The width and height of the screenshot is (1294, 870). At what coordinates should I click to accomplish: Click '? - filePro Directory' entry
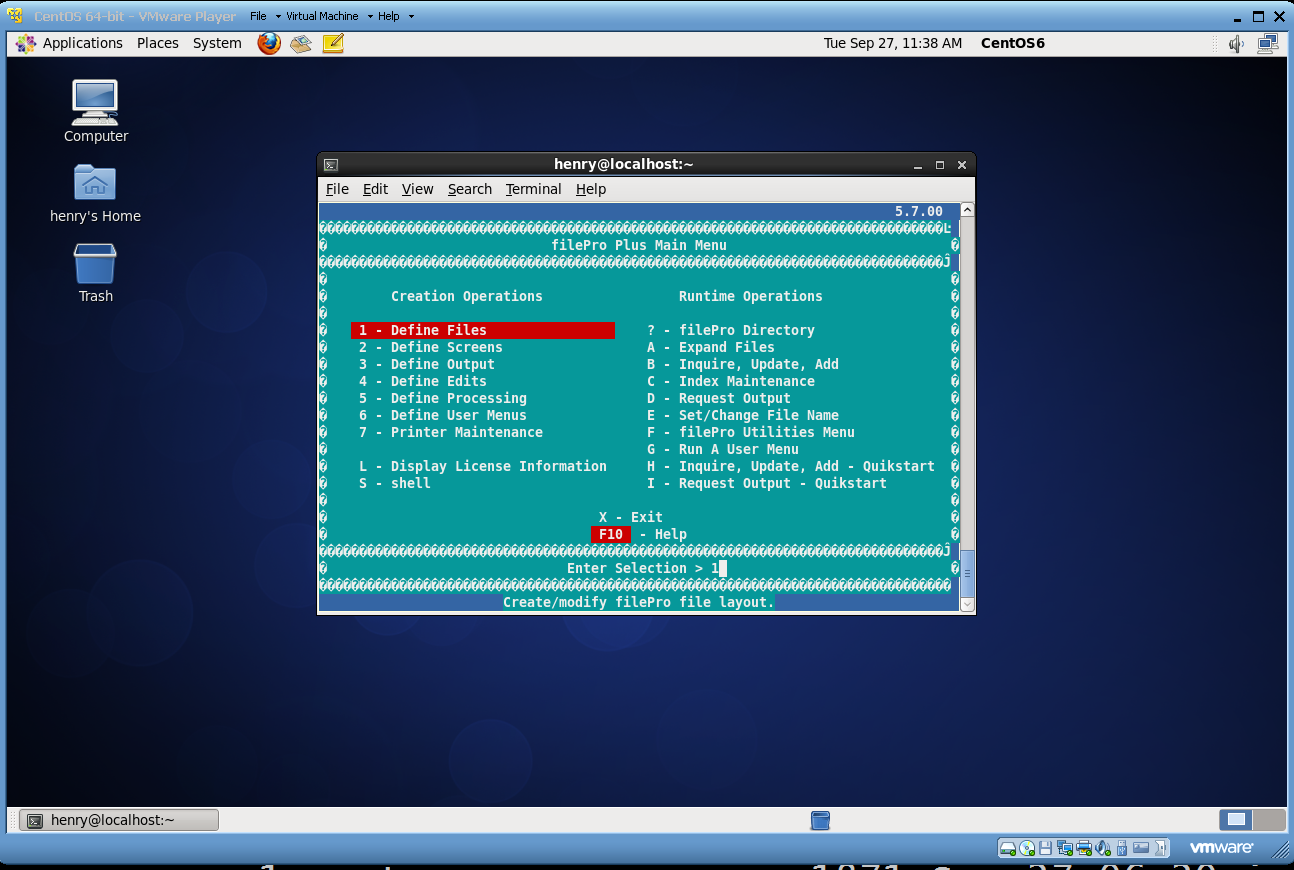tap(731, 330)
